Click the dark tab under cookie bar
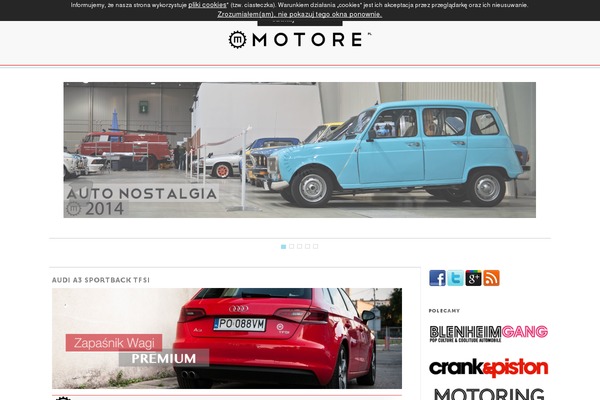The image size is (600, 400). (300, 23)
